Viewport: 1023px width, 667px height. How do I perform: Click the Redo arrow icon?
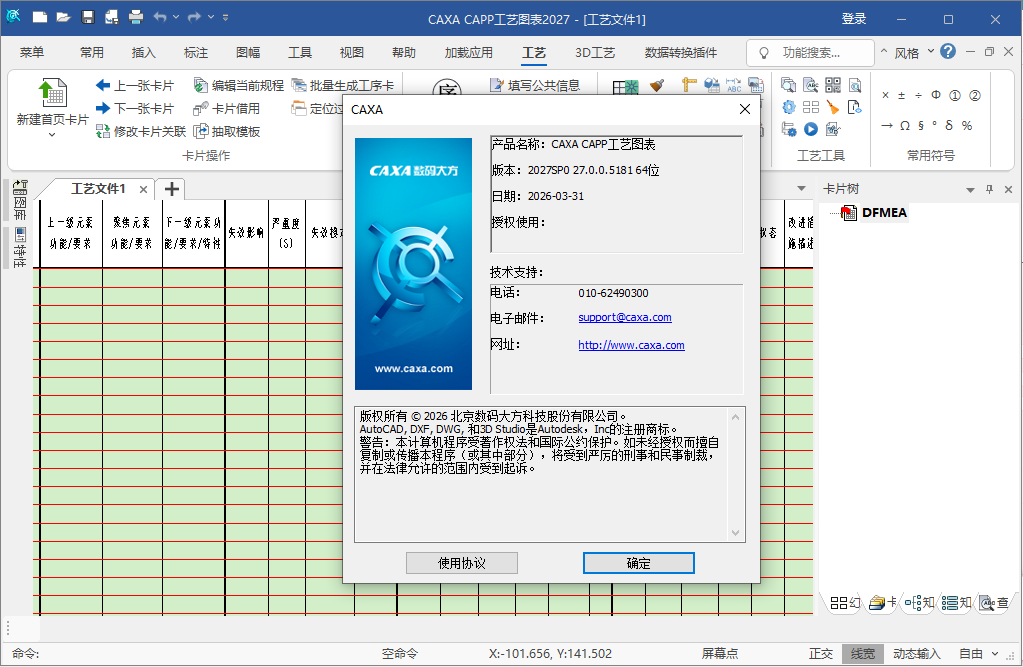[194, 17]
